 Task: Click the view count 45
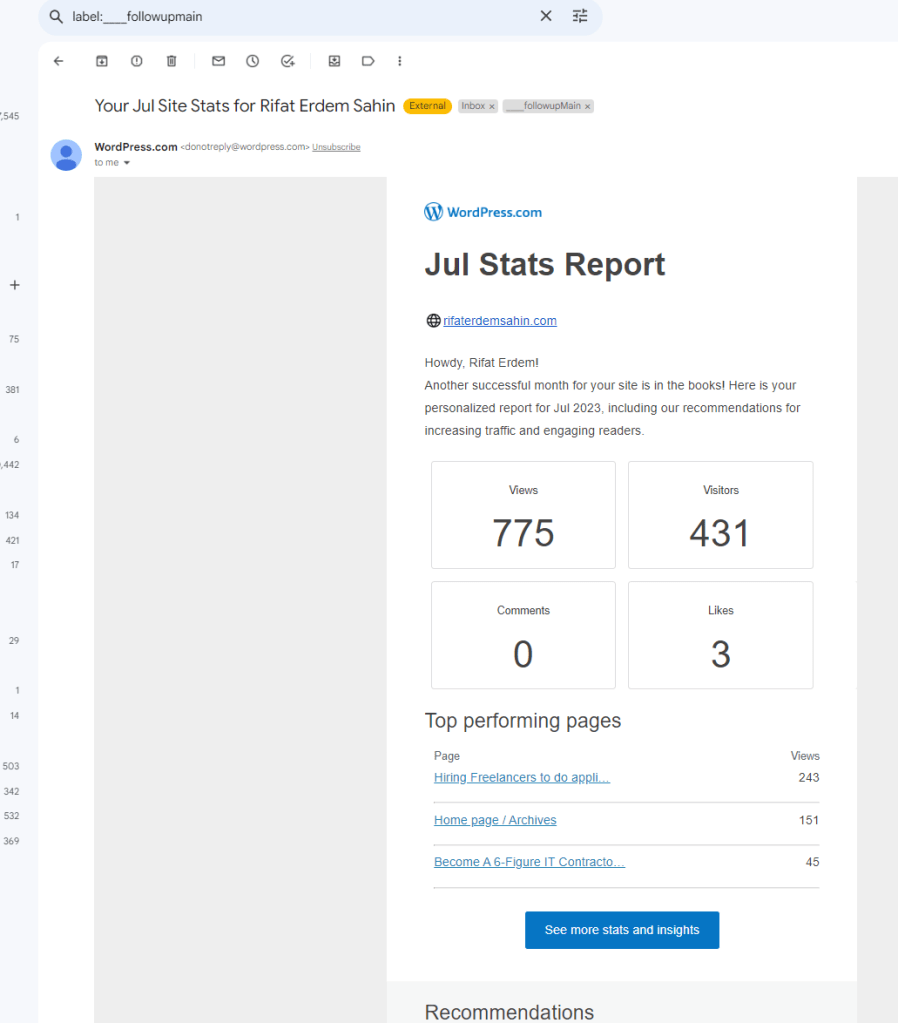pyautogui.click(x=813, y=862)
